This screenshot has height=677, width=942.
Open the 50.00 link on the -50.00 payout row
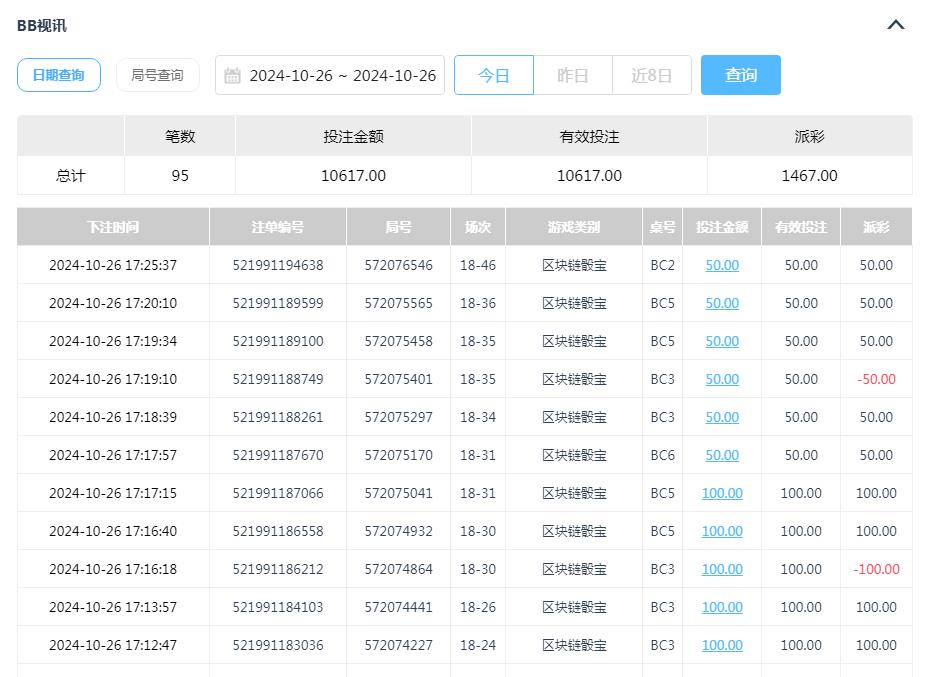(x=722, y=379)
